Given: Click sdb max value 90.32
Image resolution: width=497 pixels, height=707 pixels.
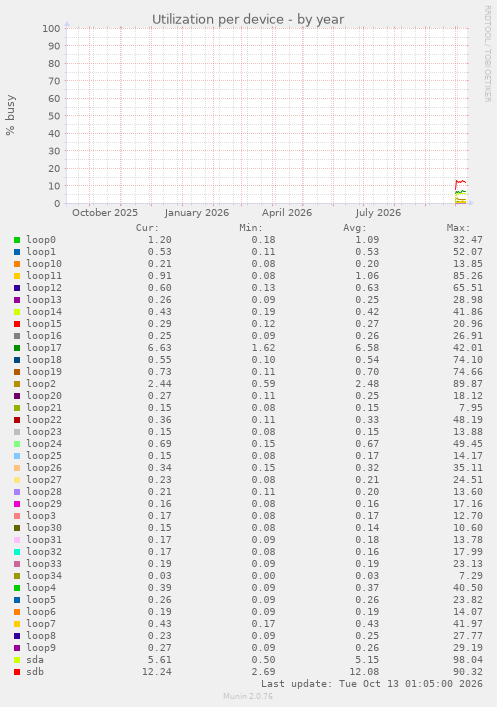Looking at the screenshot, I should tap(468, 672).
